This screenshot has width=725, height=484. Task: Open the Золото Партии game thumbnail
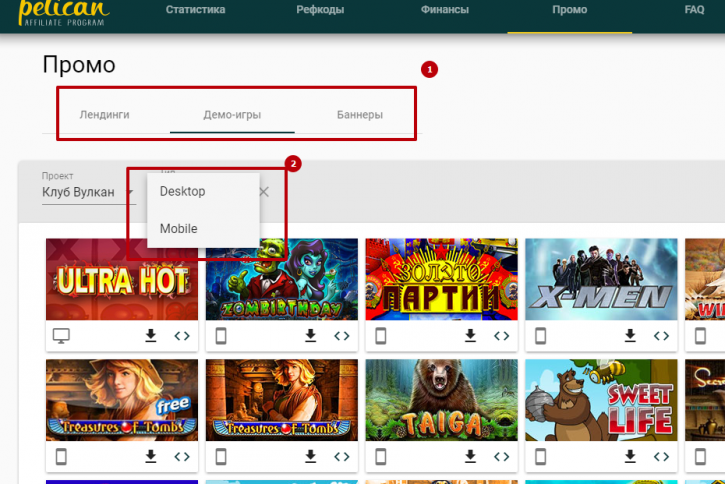click(442, 279)
